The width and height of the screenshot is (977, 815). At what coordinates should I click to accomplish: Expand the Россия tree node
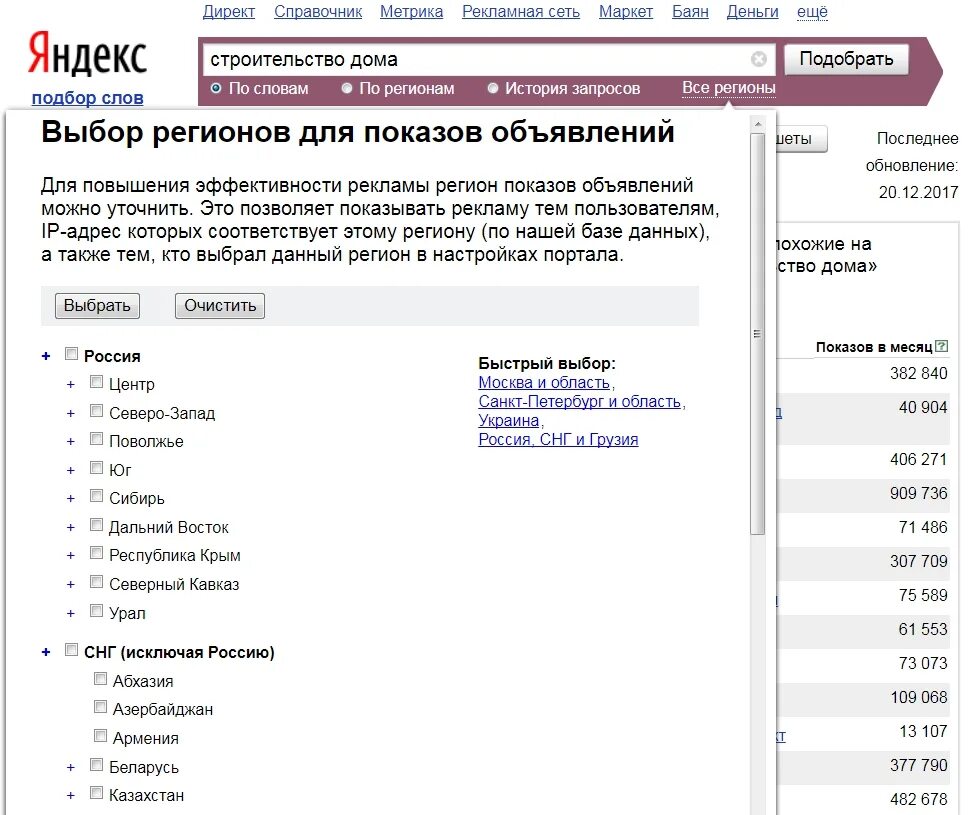pyautogui.click(x=46, y=356)
